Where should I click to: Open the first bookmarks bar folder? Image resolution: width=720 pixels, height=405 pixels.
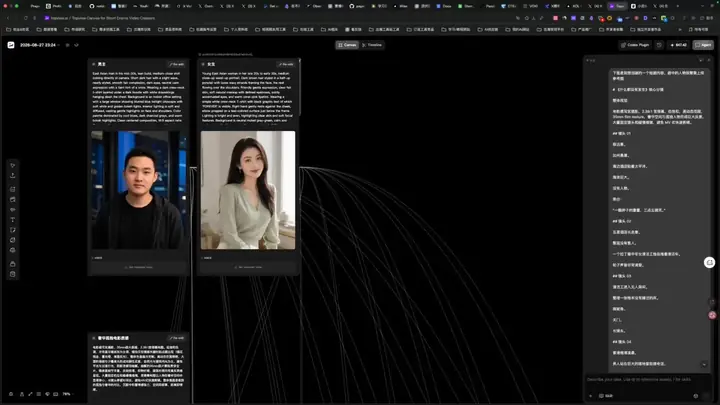[x=18, y=29]
